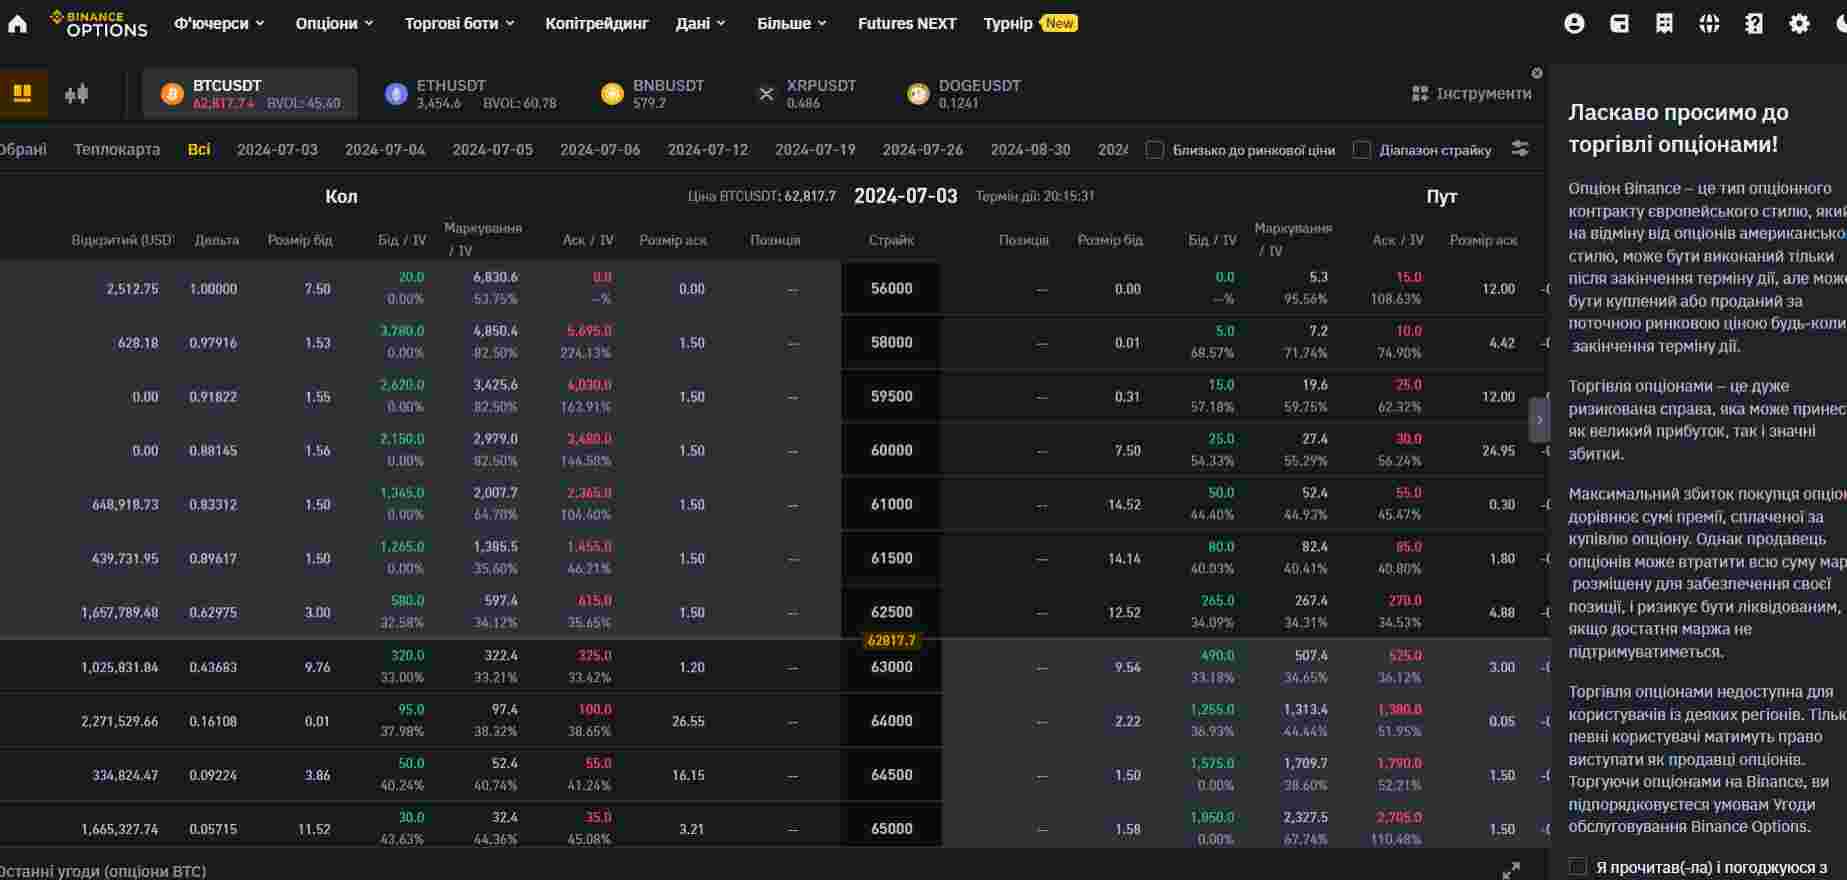1847x880 pixels.
Task: Switch to the candlestick chart view
Action: pos(76,94)
